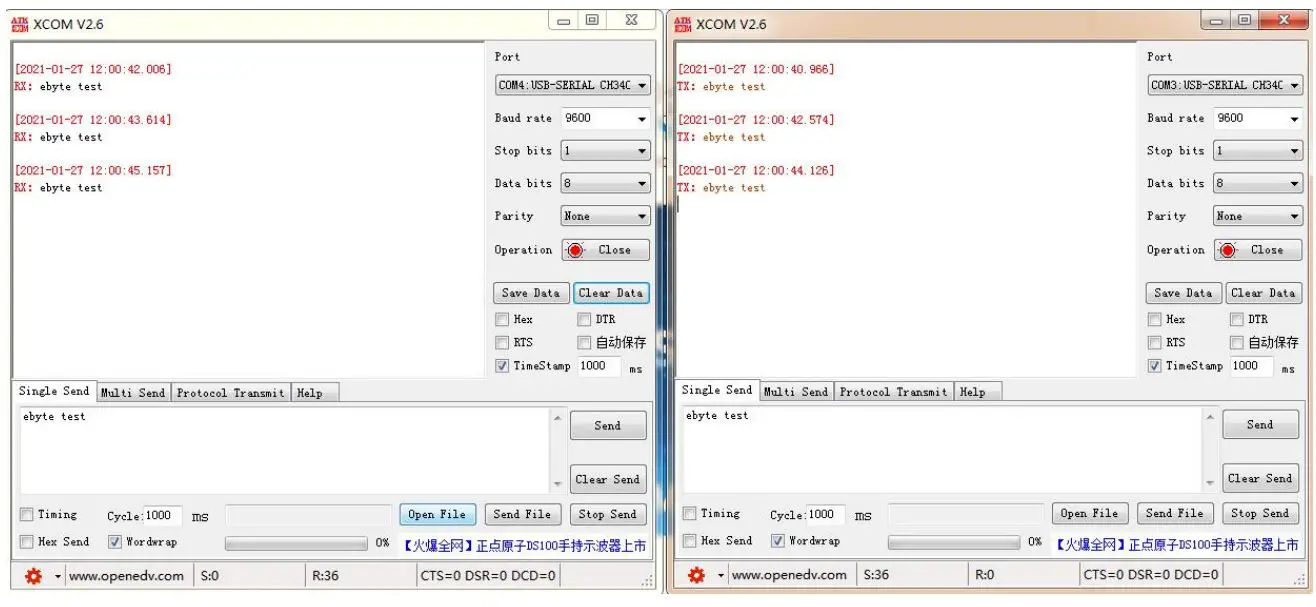This screenshot has width=1316, height=607.
Task: Disable TimeStamp checkbox in left window
Action: coord(502,366)
